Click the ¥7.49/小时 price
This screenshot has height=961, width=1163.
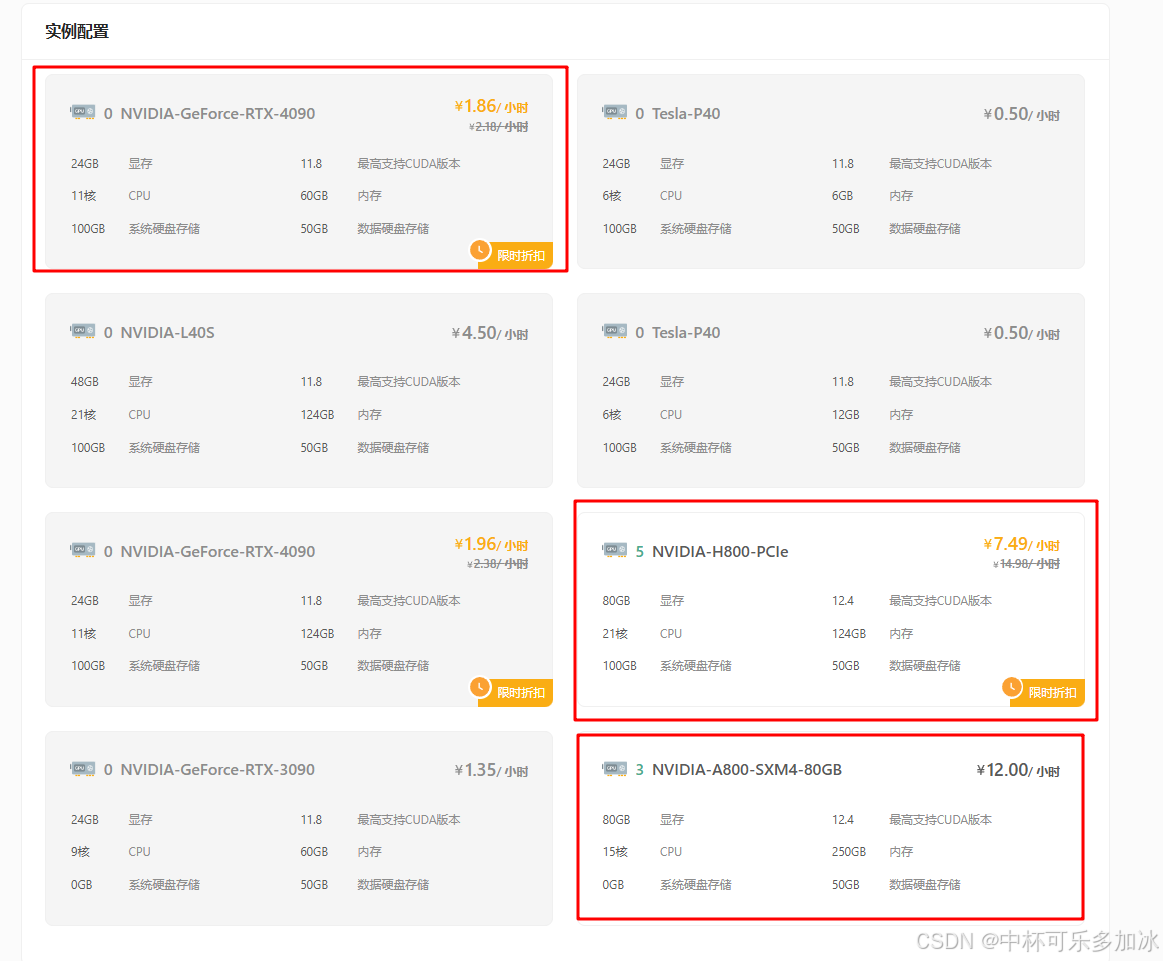(x=1021, y=544)
